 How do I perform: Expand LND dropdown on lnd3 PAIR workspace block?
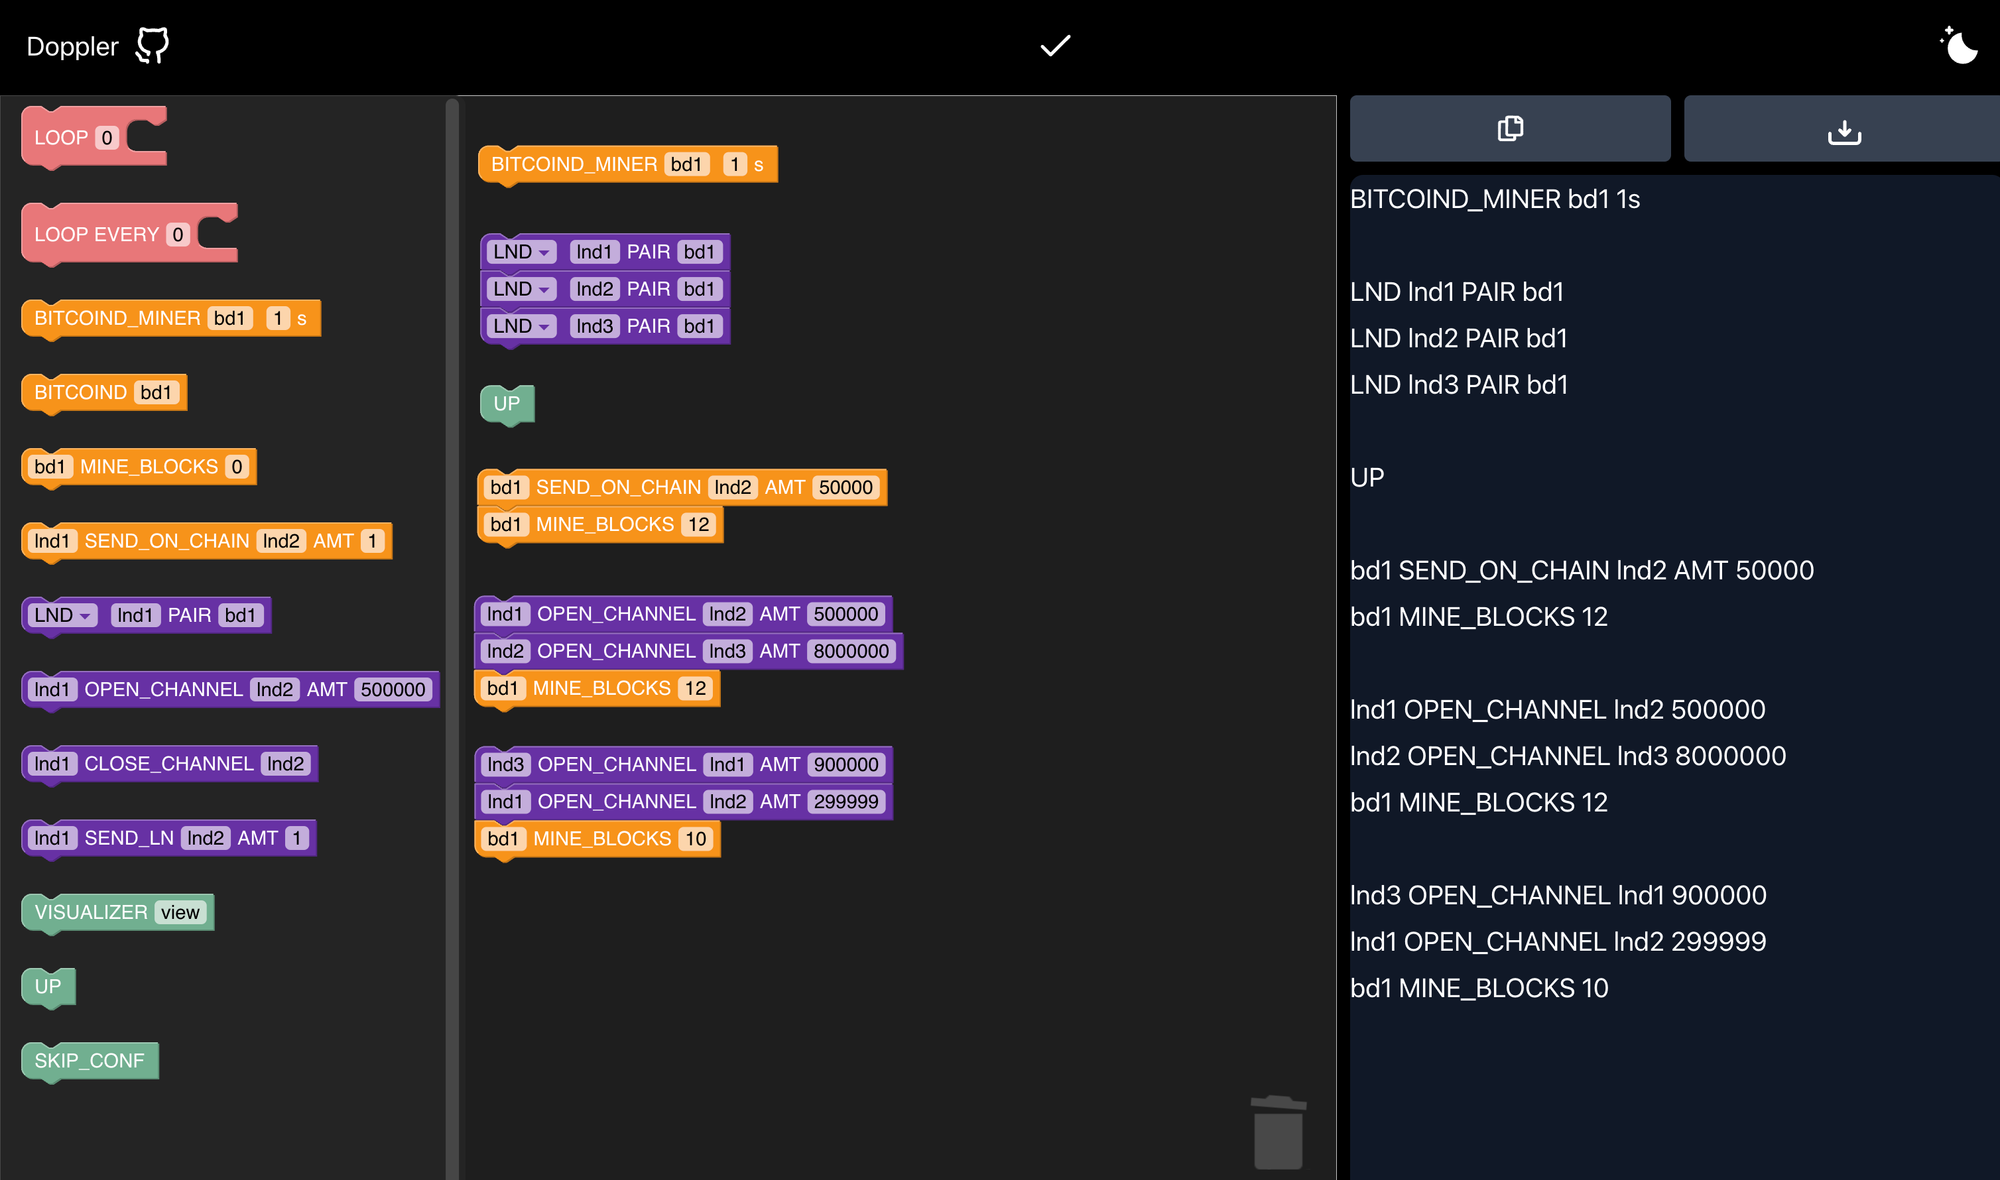[x=522, y=326]
